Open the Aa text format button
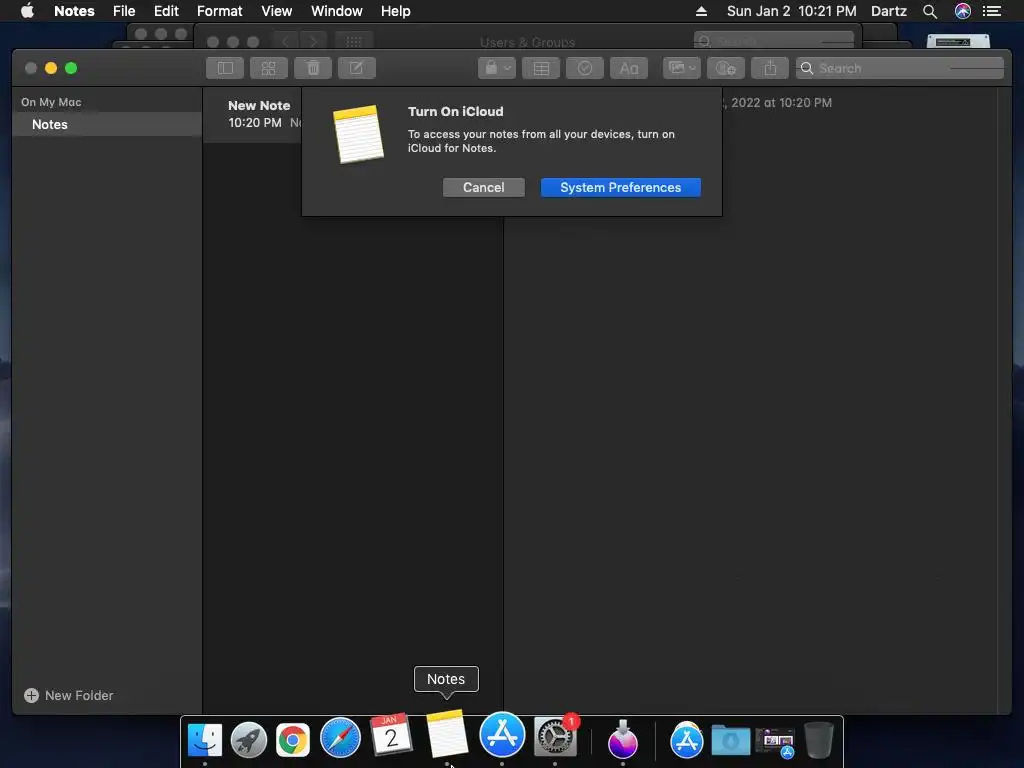 coord(629,68)
